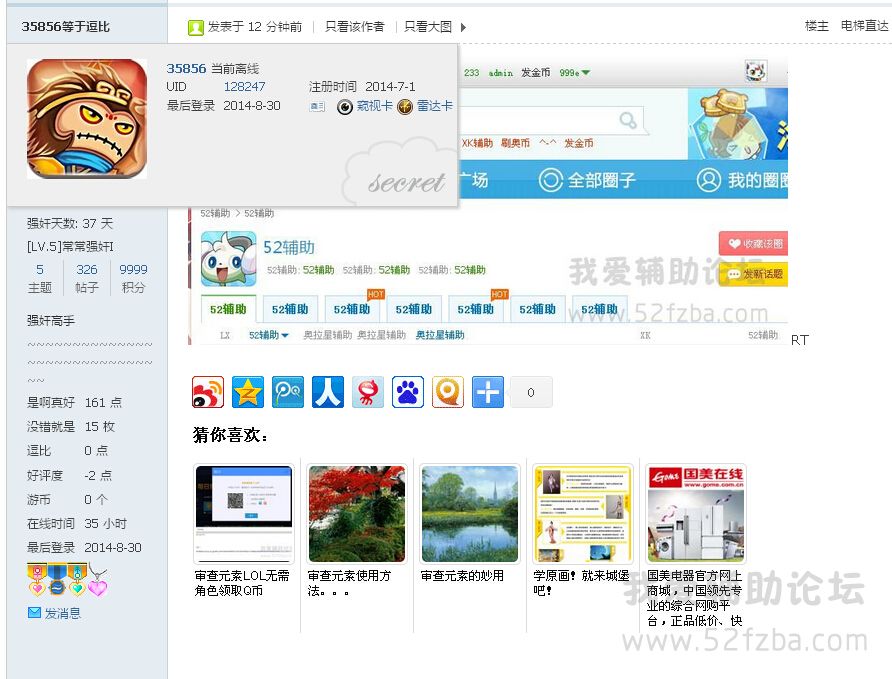892x679 pixels.
Task: Open the 学原画 ad thumbnail
Action: pos(583,513)
